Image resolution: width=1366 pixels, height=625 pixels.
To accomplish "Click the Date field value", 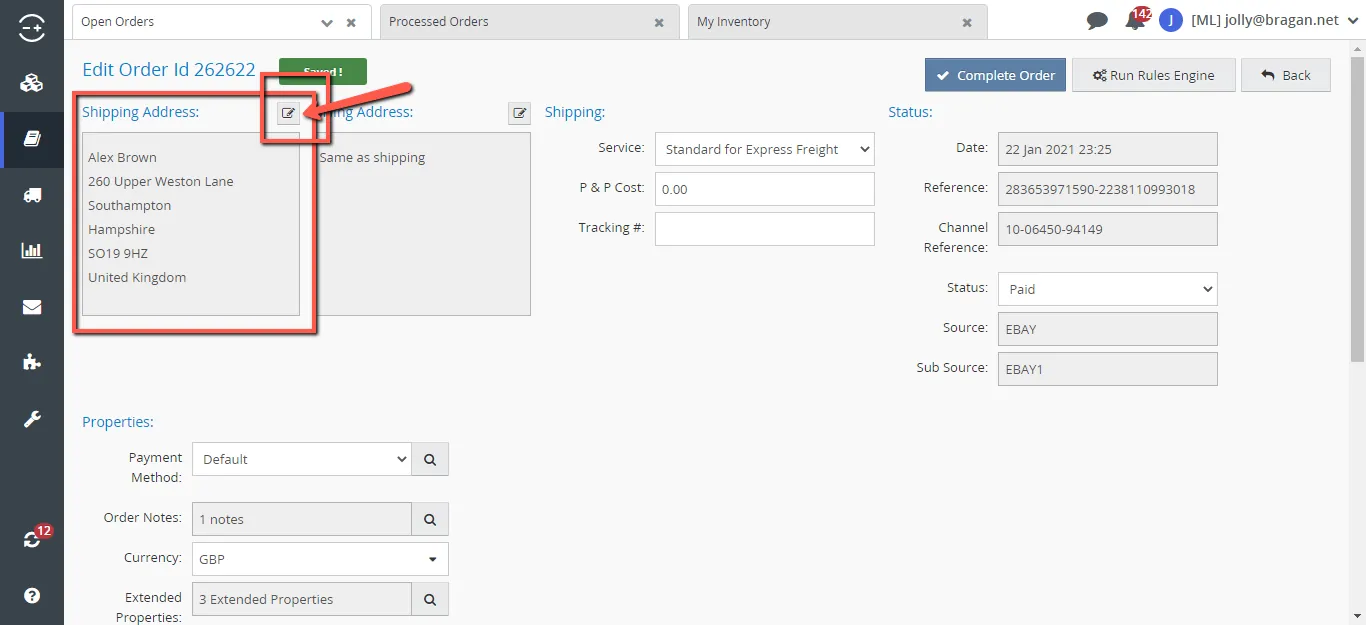I will point(1108,149).
